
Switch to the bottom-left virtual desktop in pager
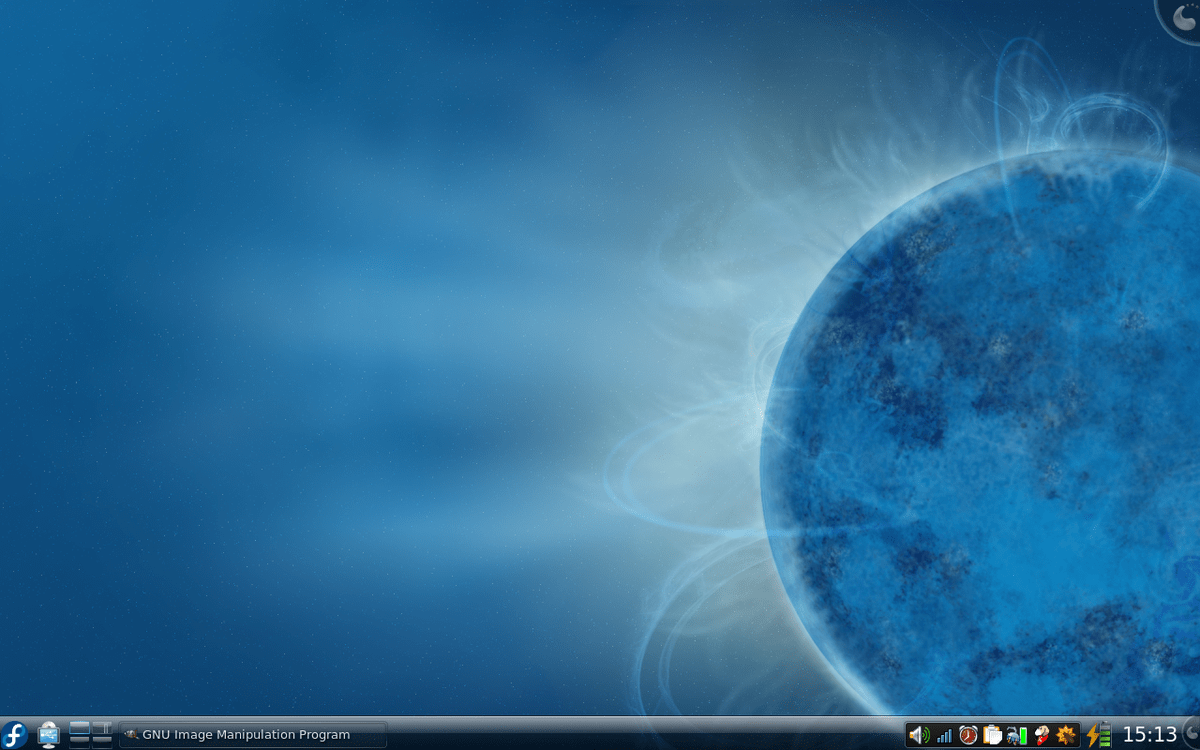tap(80, 742)
